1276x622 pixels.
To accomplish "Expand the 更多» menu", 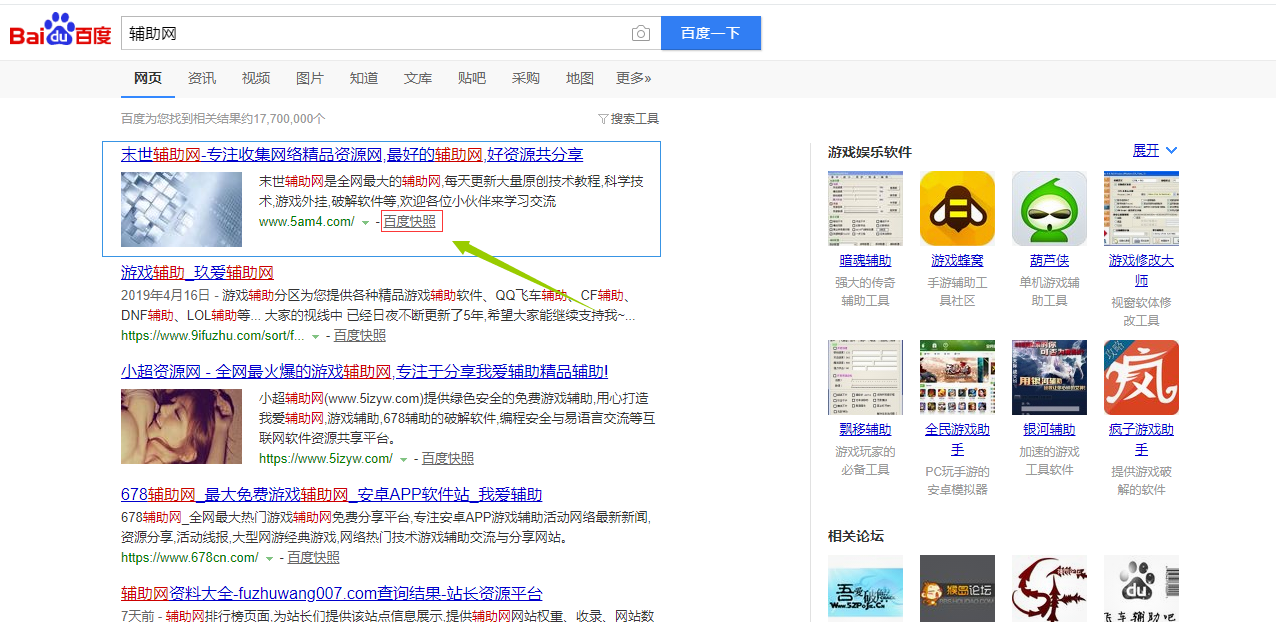I will tap(634, 78).
